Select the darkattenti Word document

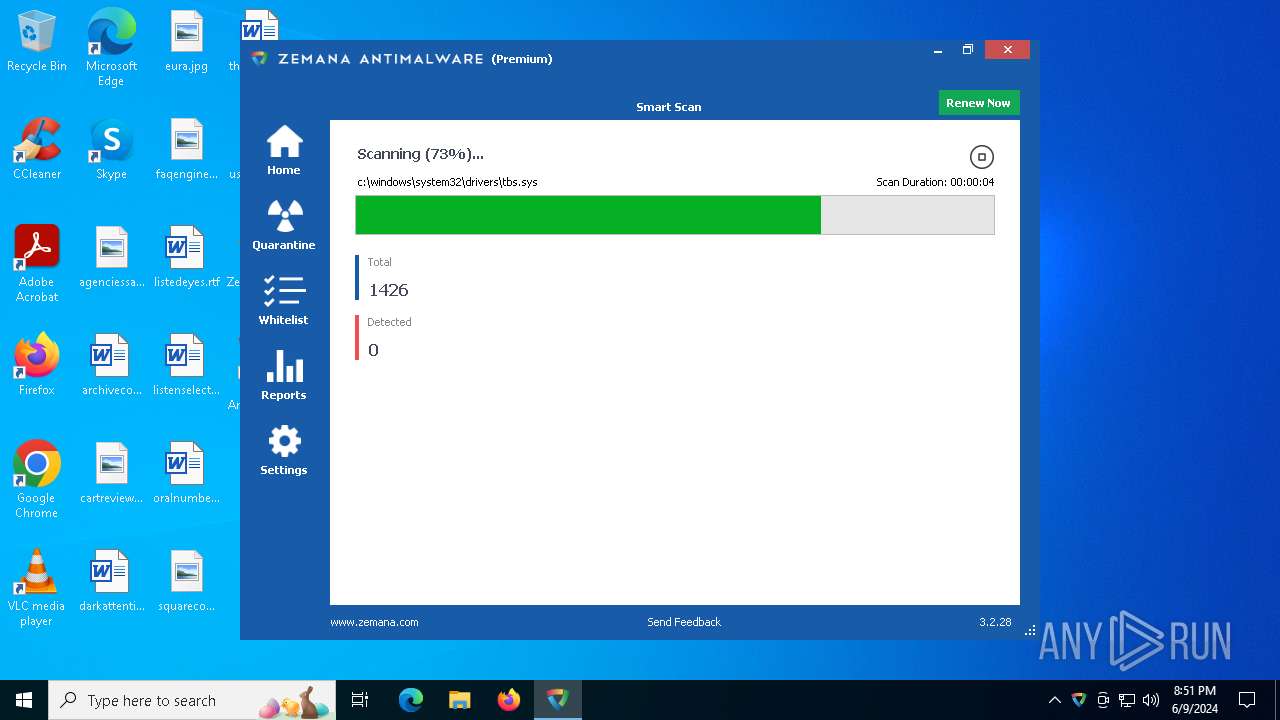pyautogui.click(x=112, y=582)
